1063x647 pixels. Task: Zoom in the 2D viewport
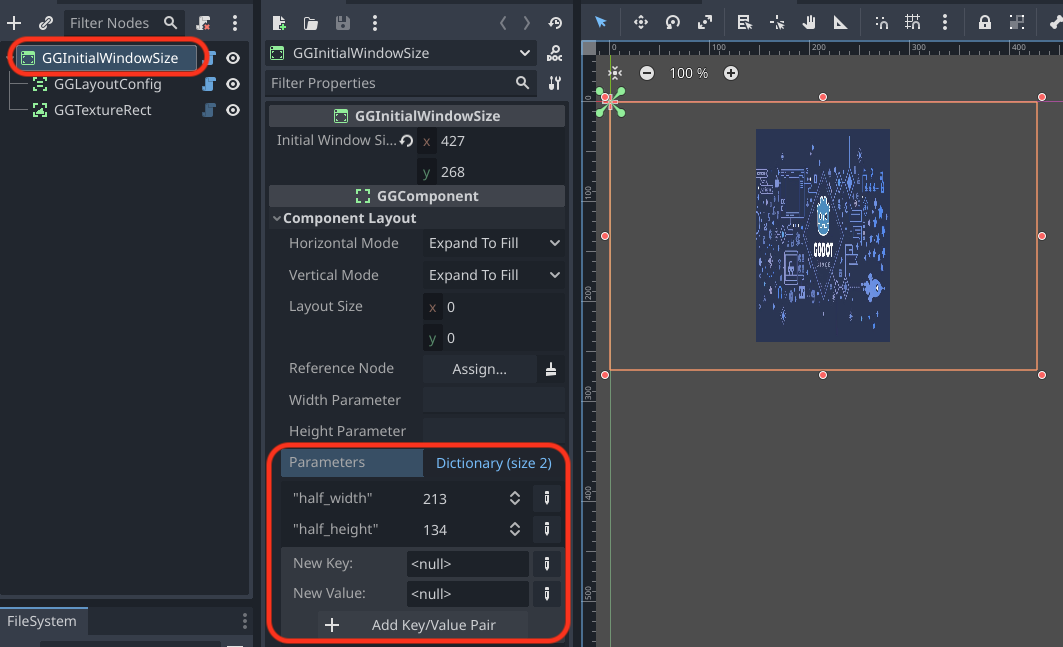pos(731,73)
